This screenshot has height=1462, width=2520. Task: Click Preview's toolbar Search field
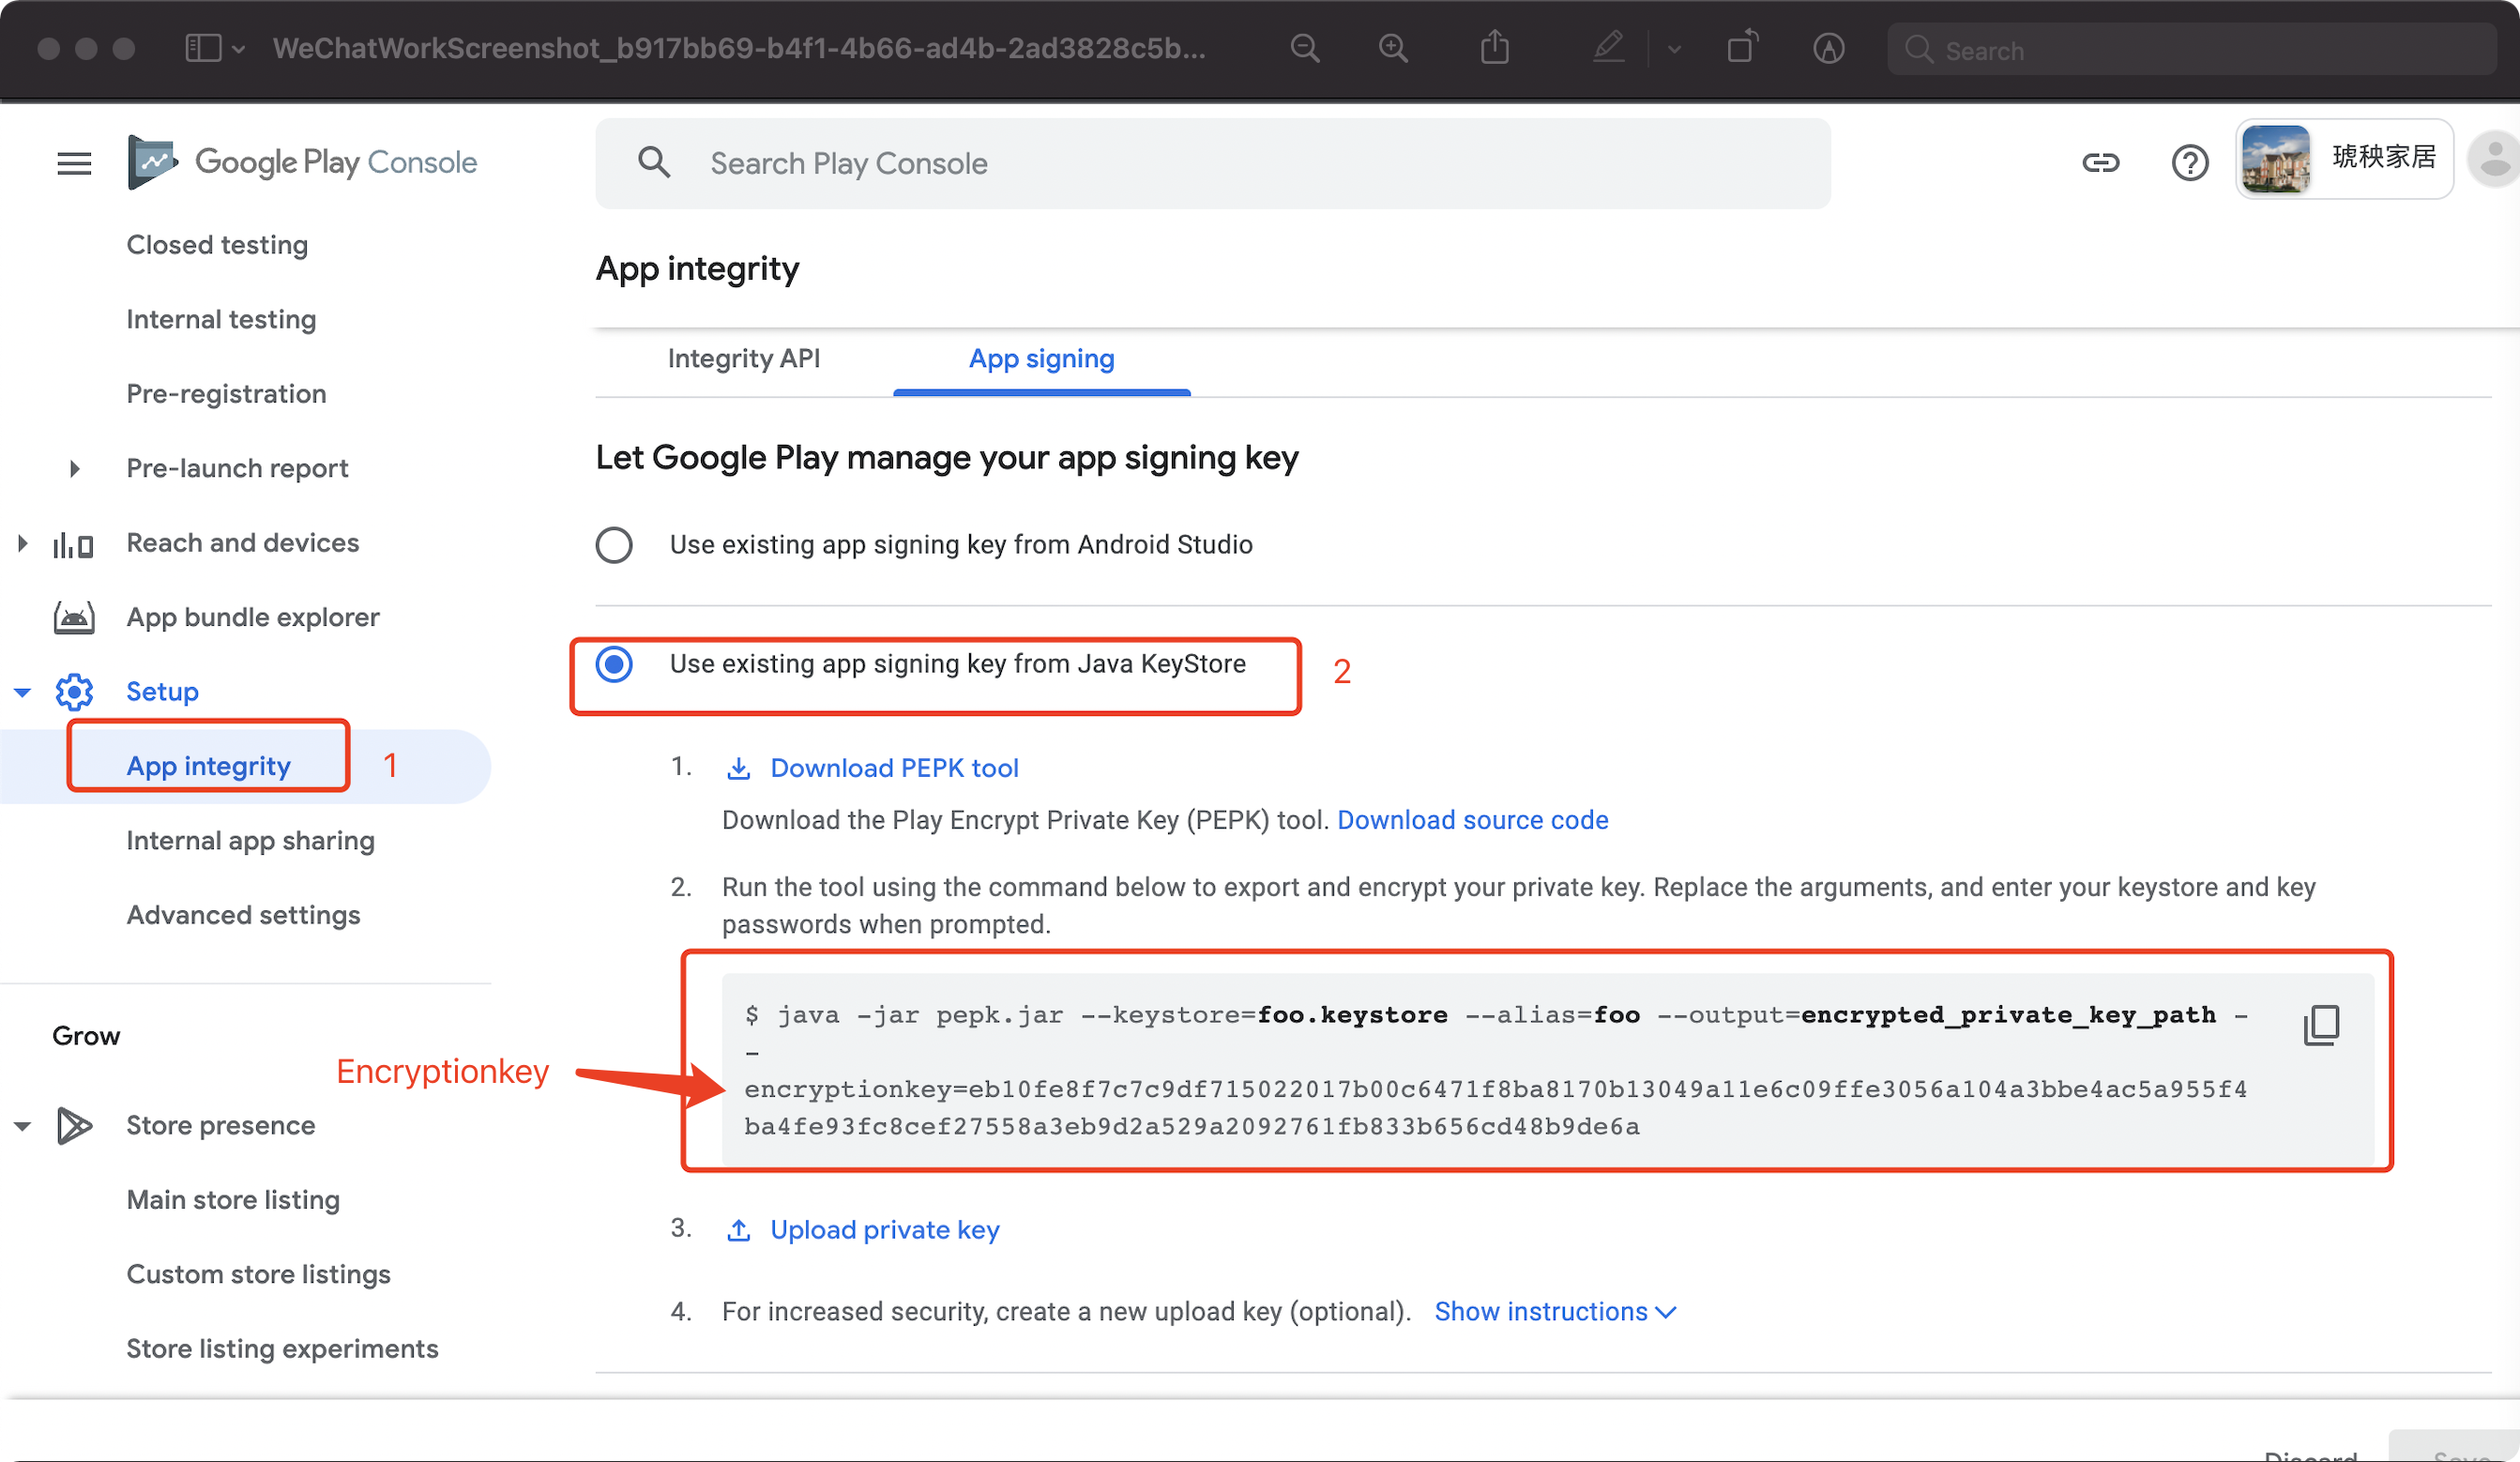tap(2190, 49)
